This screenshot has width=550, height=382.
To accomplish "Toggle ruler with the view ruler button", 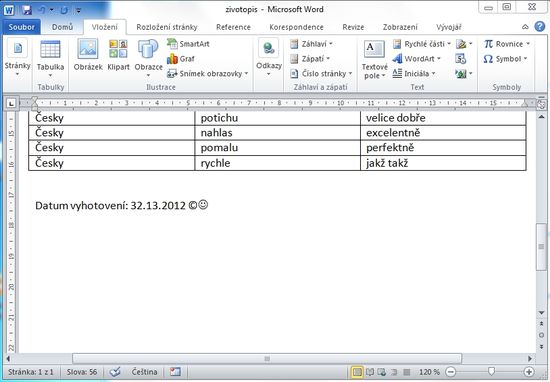I will point(541,105).
